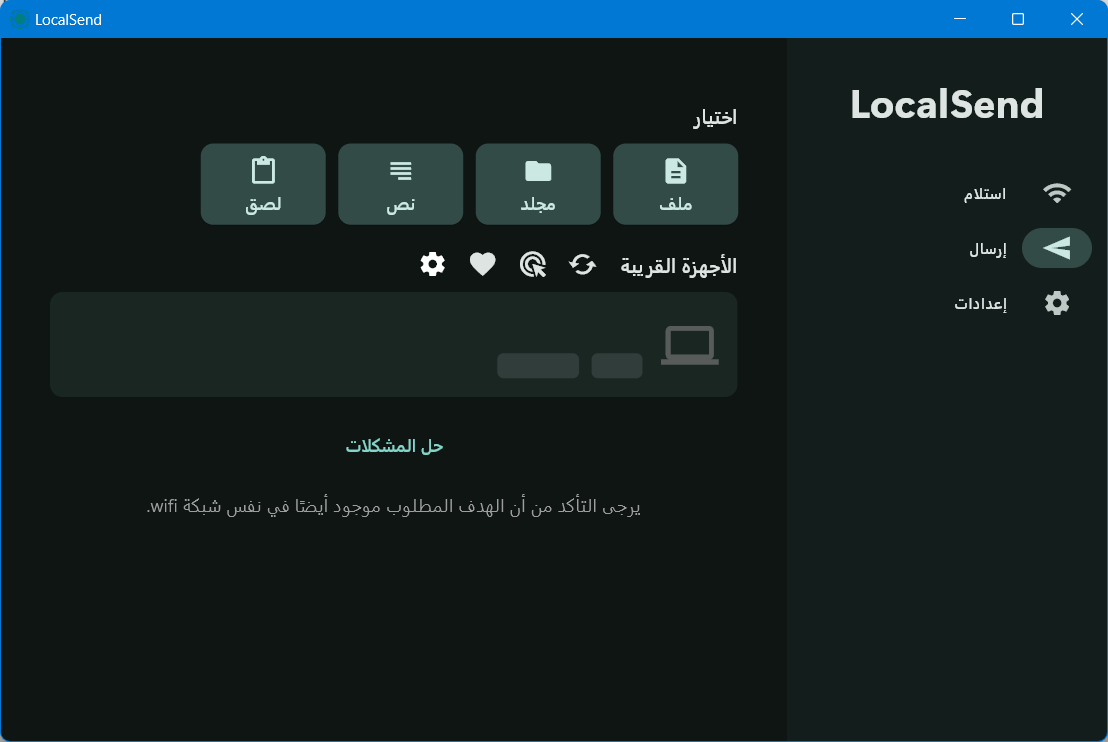Open the troubleshoot link حل المشكلات
This screenshot has width=1108, height=742.
click(x=394, y=446)
